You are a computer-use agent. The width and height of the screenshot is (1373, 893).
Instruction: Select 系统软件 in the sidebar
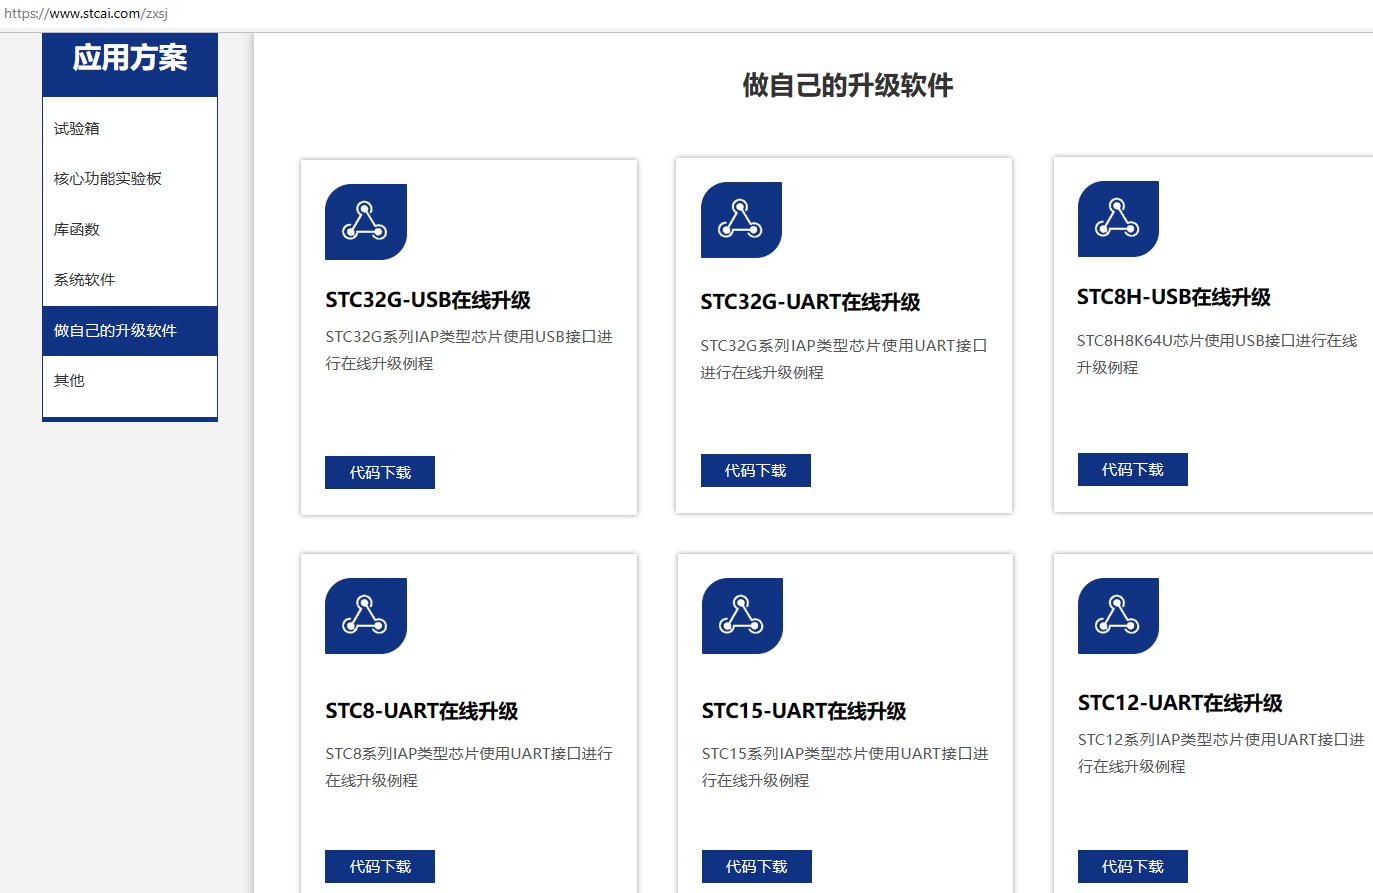(x=83, y=279)
